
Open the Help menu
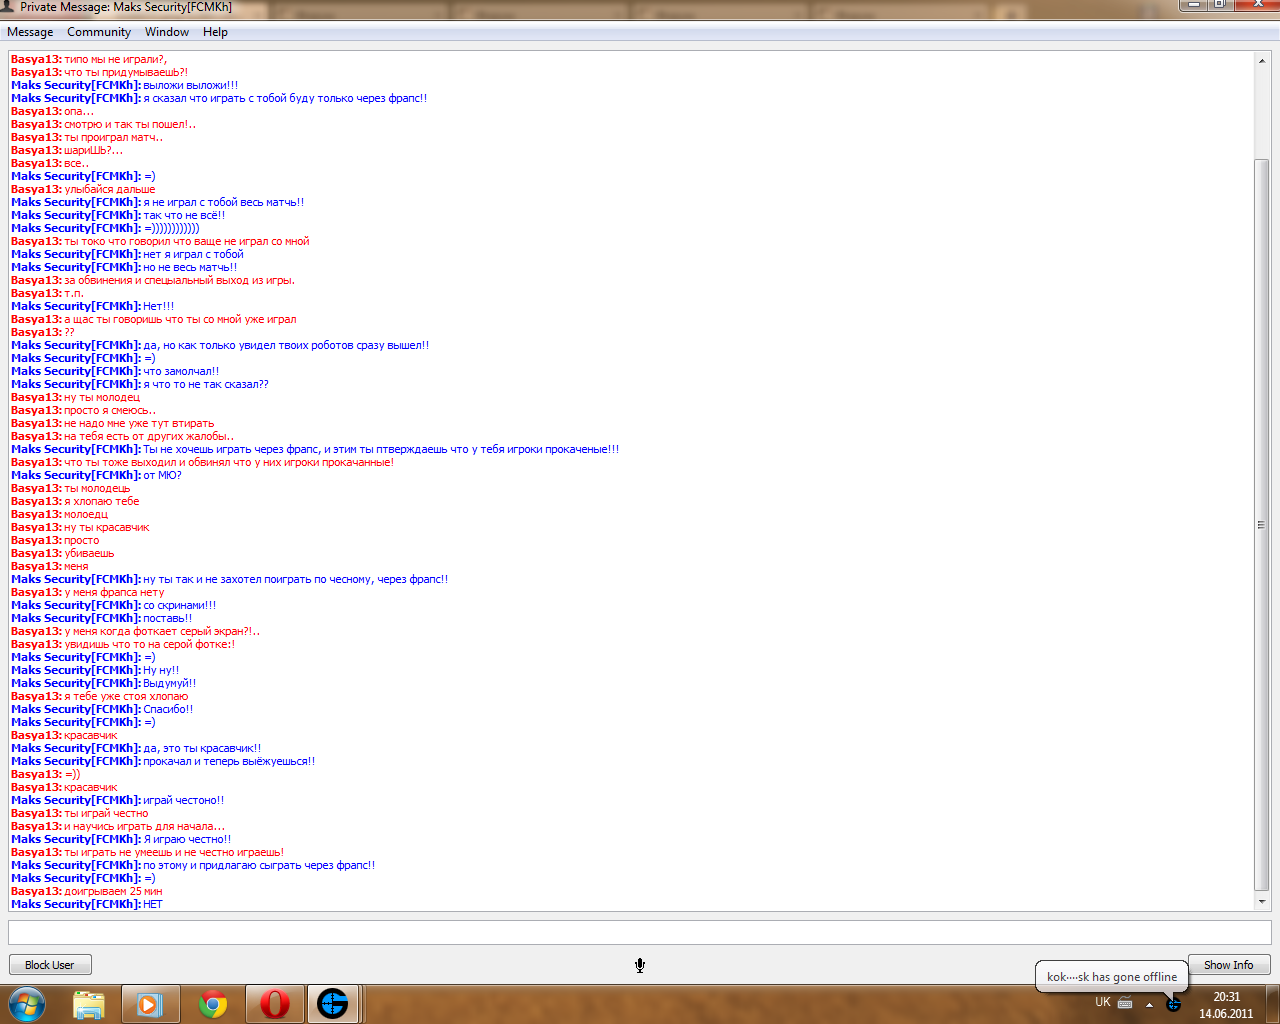(x=215, y=32)
